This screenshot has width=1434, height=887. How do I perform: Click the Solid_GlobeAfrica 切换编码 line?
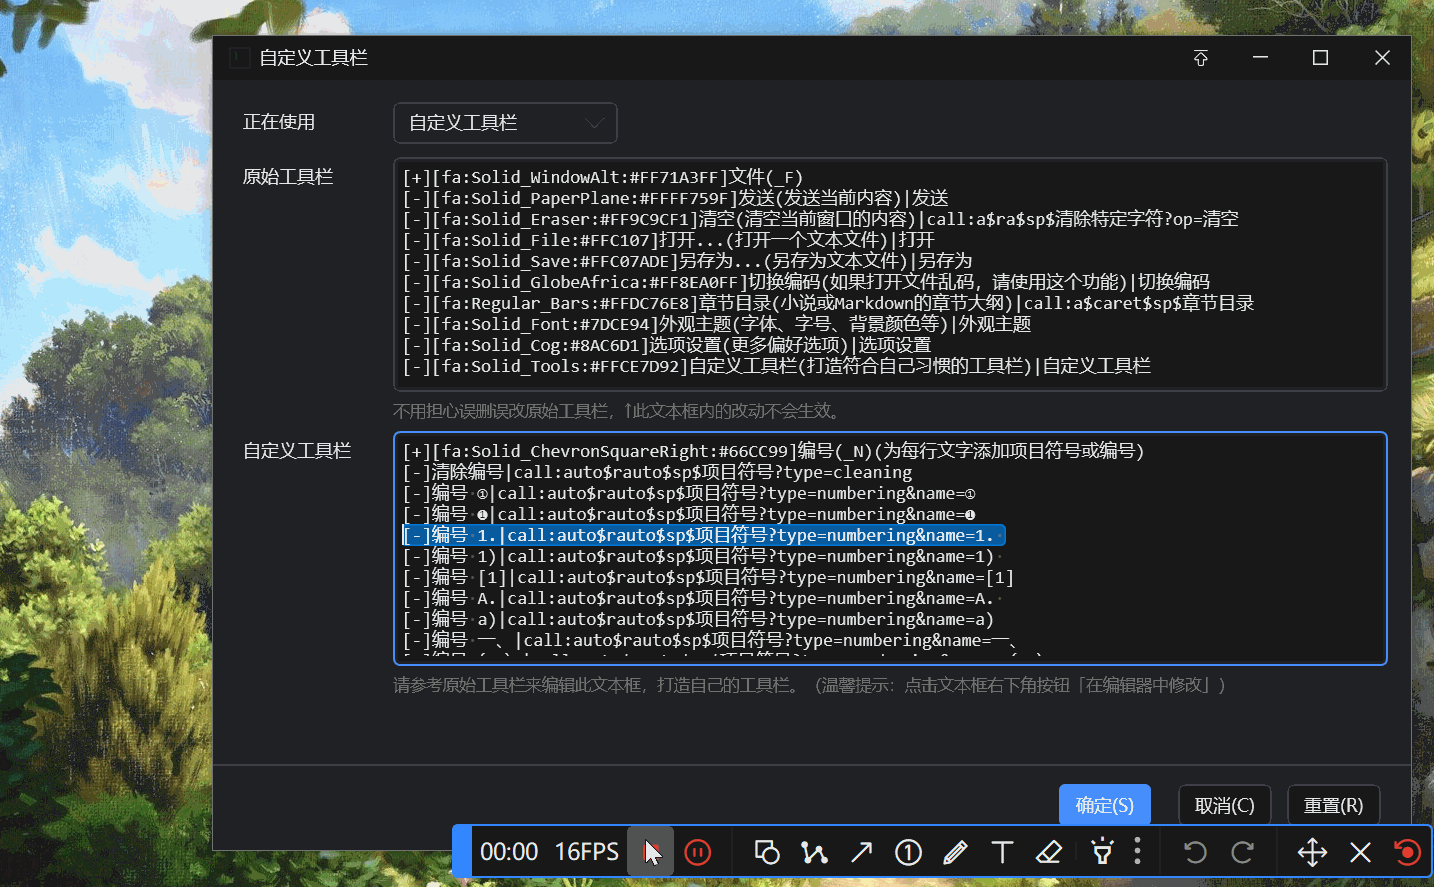point(806,282)
